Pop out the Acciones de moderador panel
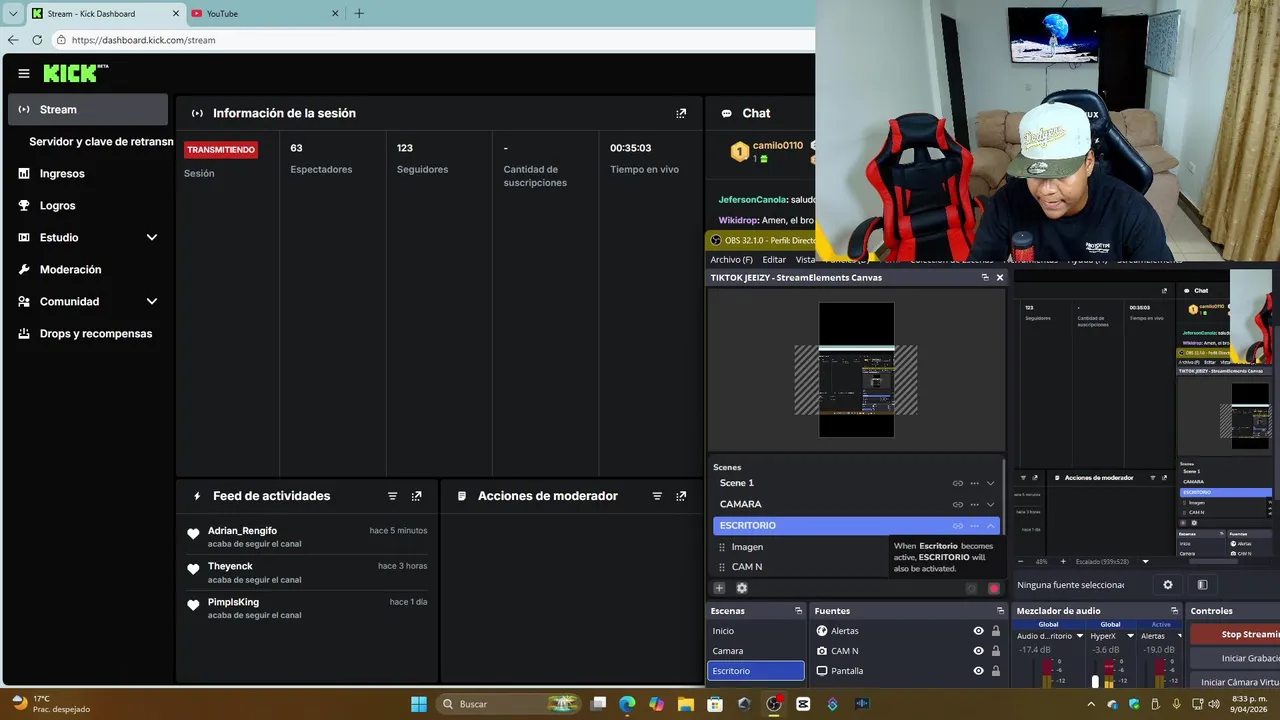This screenshot has width=1280, height=720. coord(681,496)
